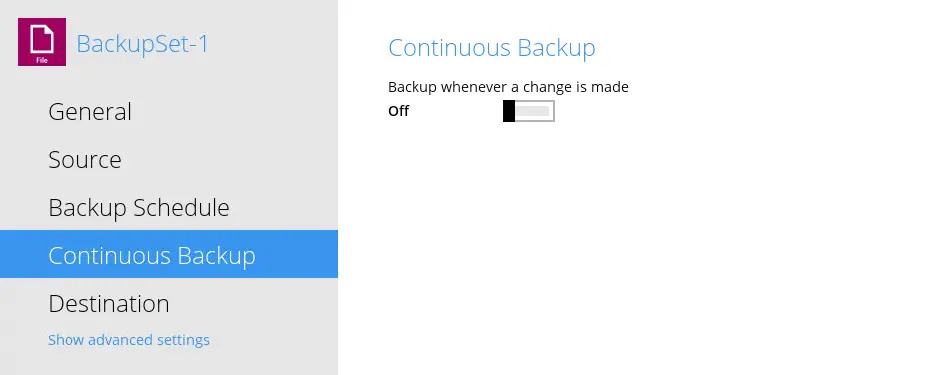Viewport: 951px width, 375px height.
Task: Click the black handle of the switch
Action: pyautogui.click(x=509, y=111)
